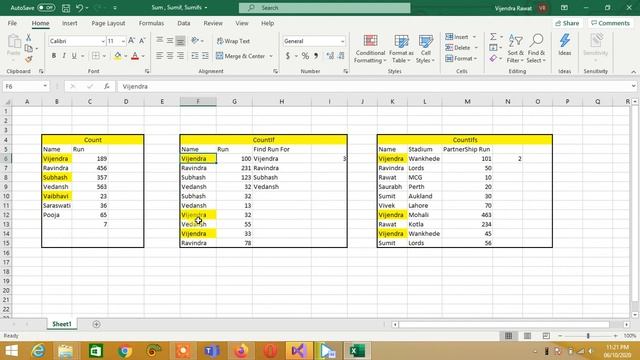Open Sort & Filter menu
640x360 pixels.
515,49
